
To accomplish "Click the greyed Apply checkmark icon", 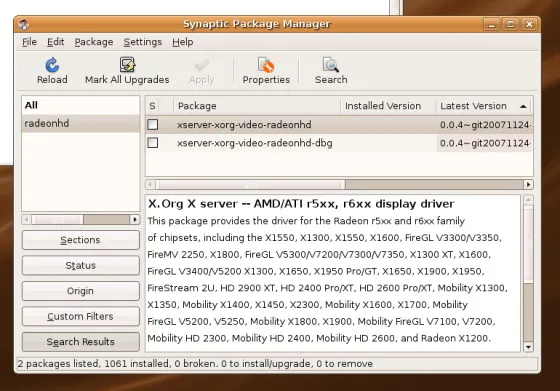I will [x=202, y=65].
